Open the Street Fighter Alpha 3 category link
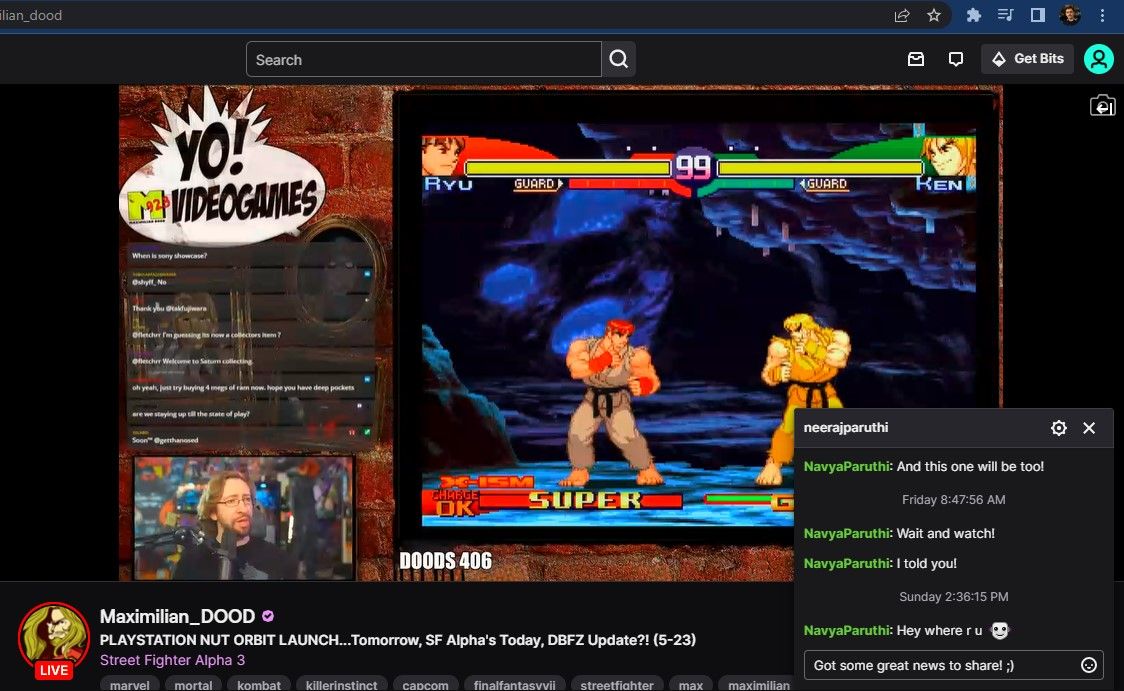Screen dimensions: 1124x691 click(x=172, y=660)
